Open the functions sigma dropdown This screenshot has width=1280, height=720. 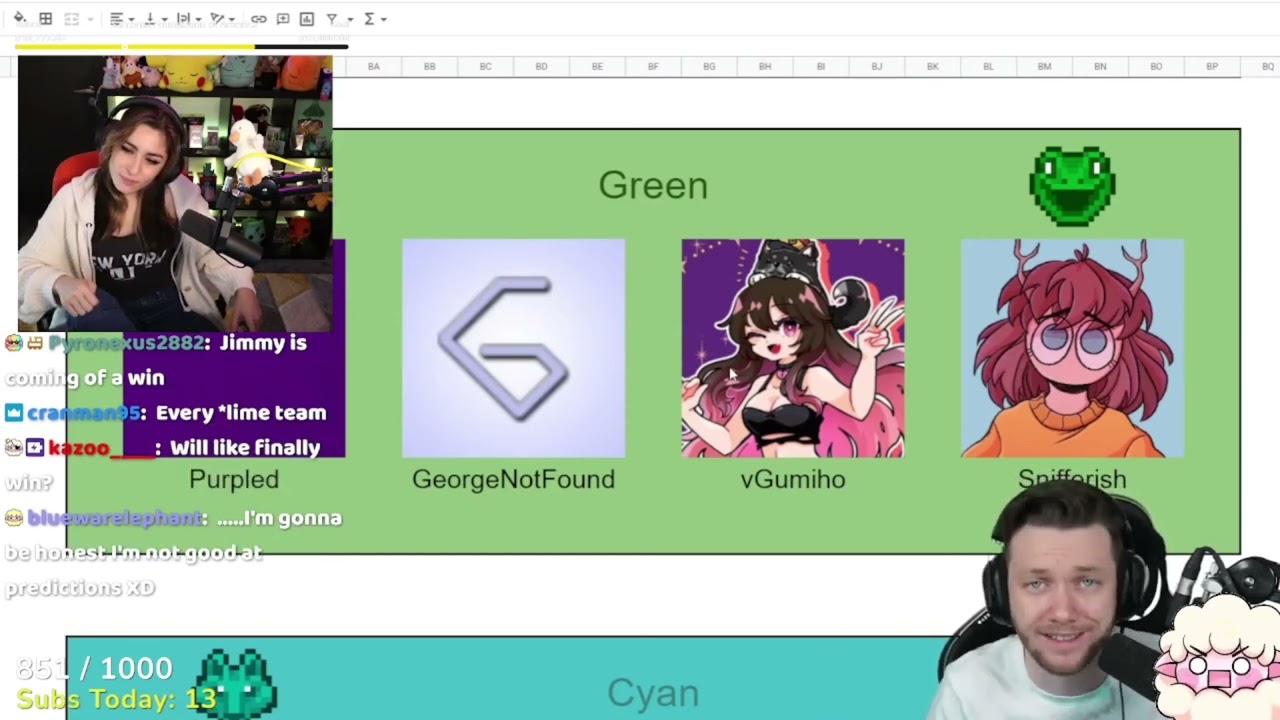375,19
